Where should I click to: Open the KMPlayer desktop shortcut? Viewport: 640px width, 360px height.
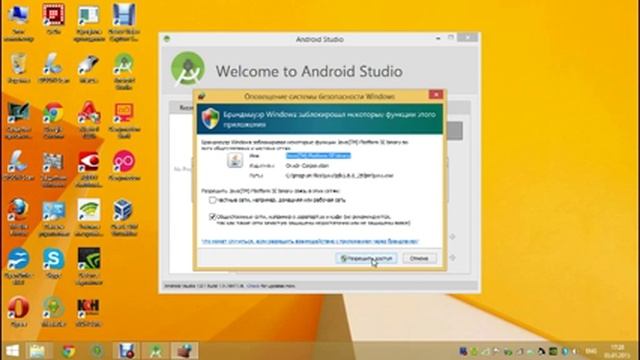pos(89,312)
